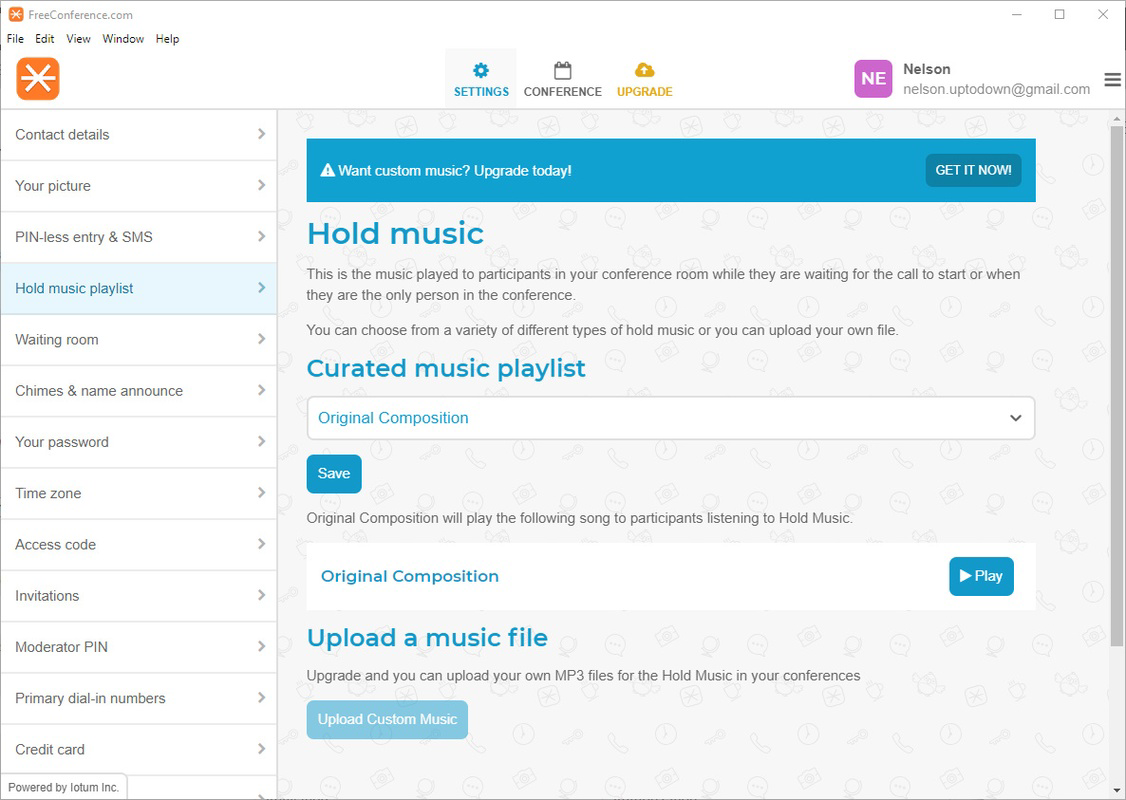Play the Original Composition song
Viewport: 1126px width, 800px height.
coord(981,576)
